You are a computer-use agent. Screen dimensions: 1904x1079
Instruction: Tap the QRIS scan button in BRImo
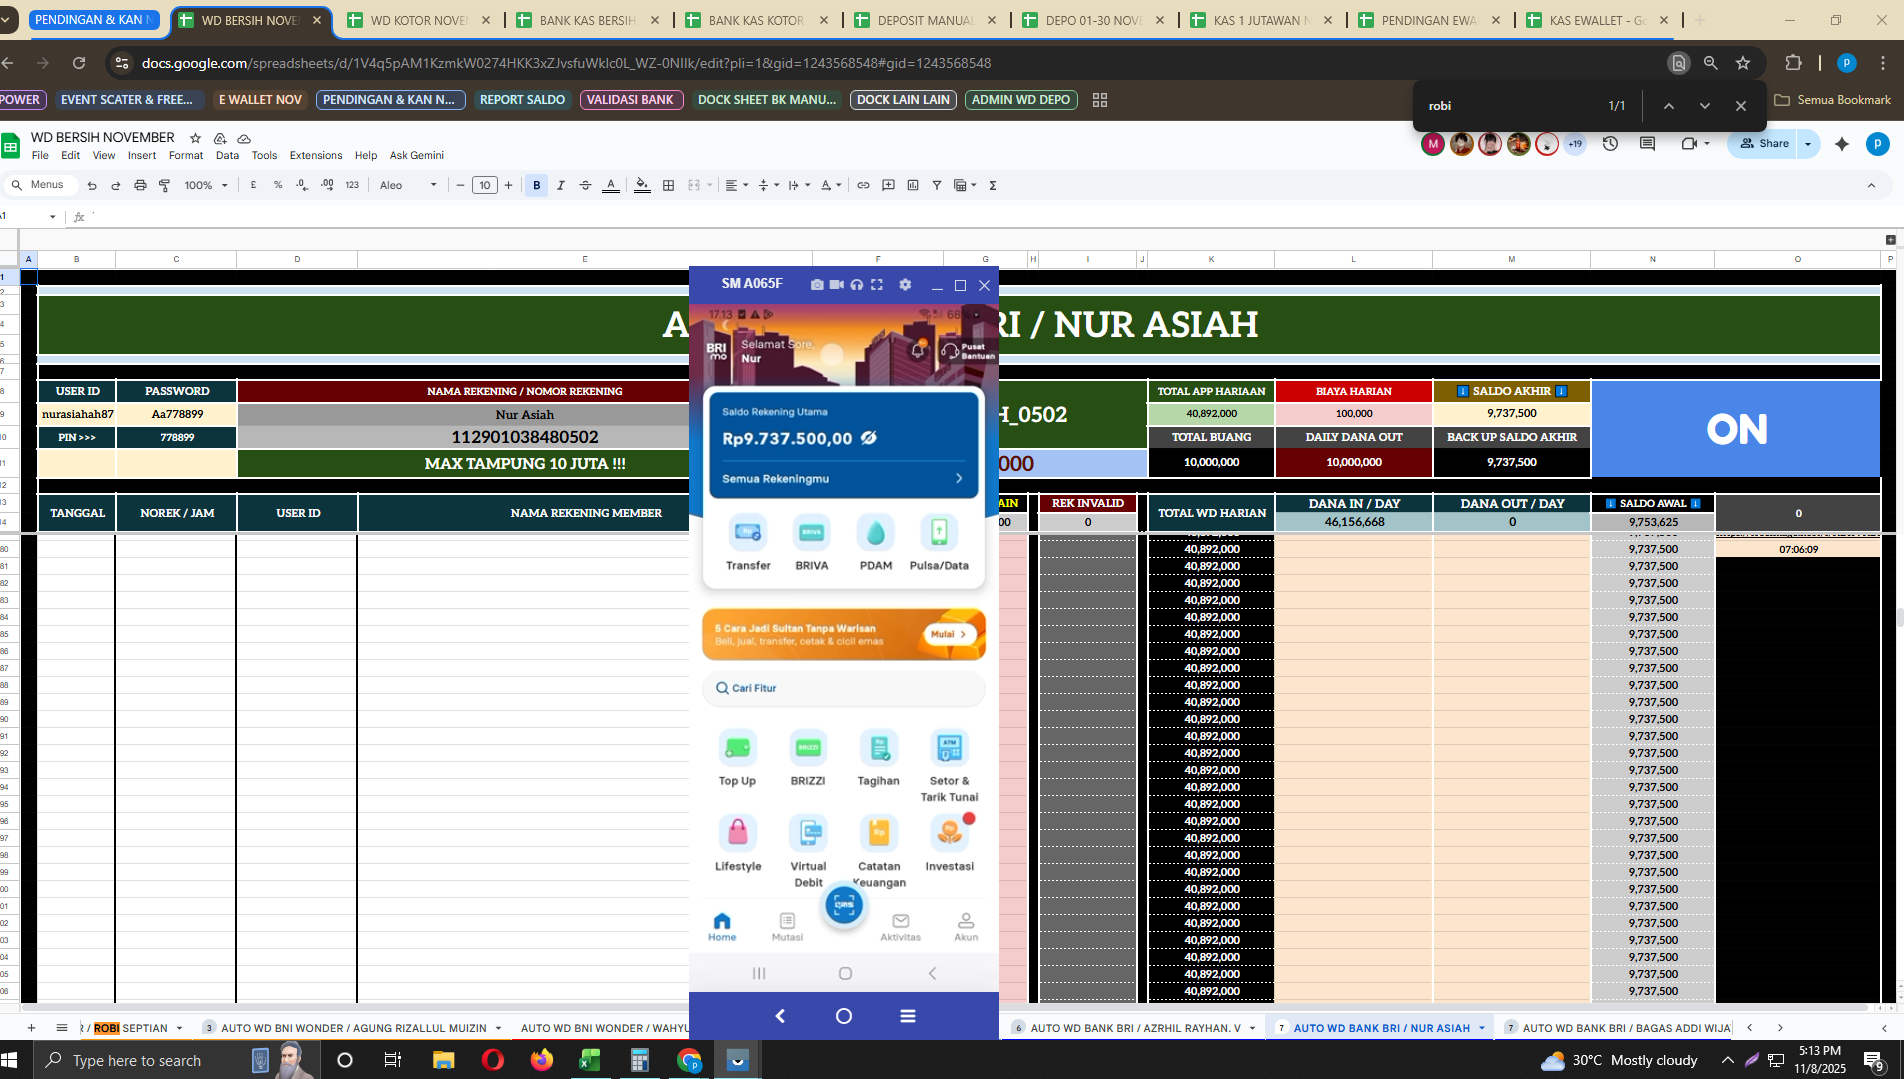click(844, 905)
